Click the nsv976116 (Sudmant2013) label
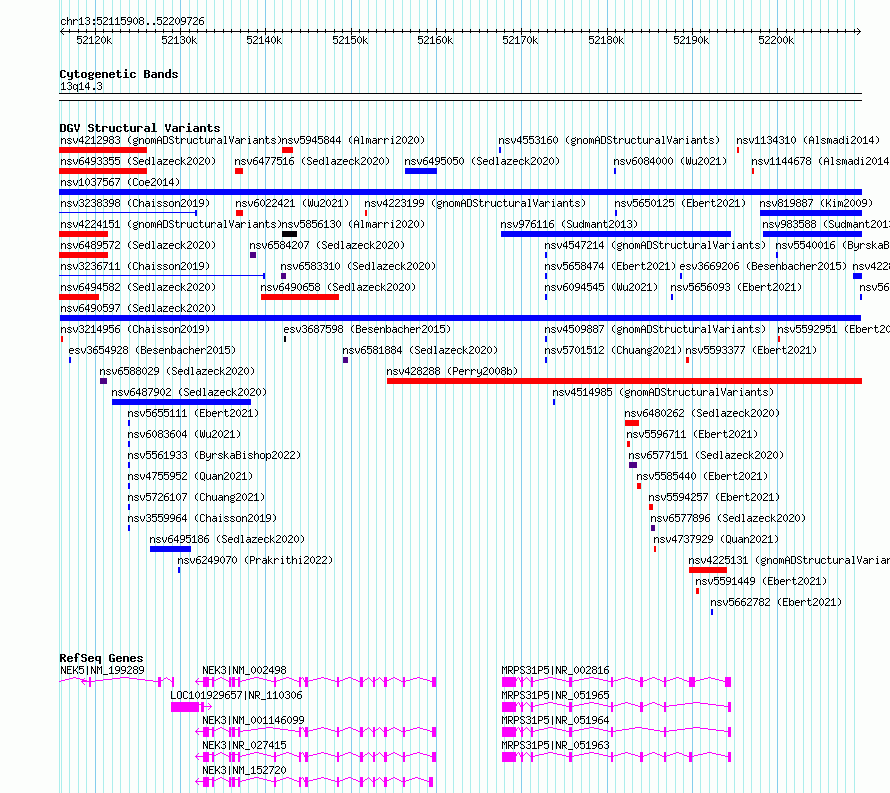The width and height of the screenshot is (890, 793). [569, 224]
